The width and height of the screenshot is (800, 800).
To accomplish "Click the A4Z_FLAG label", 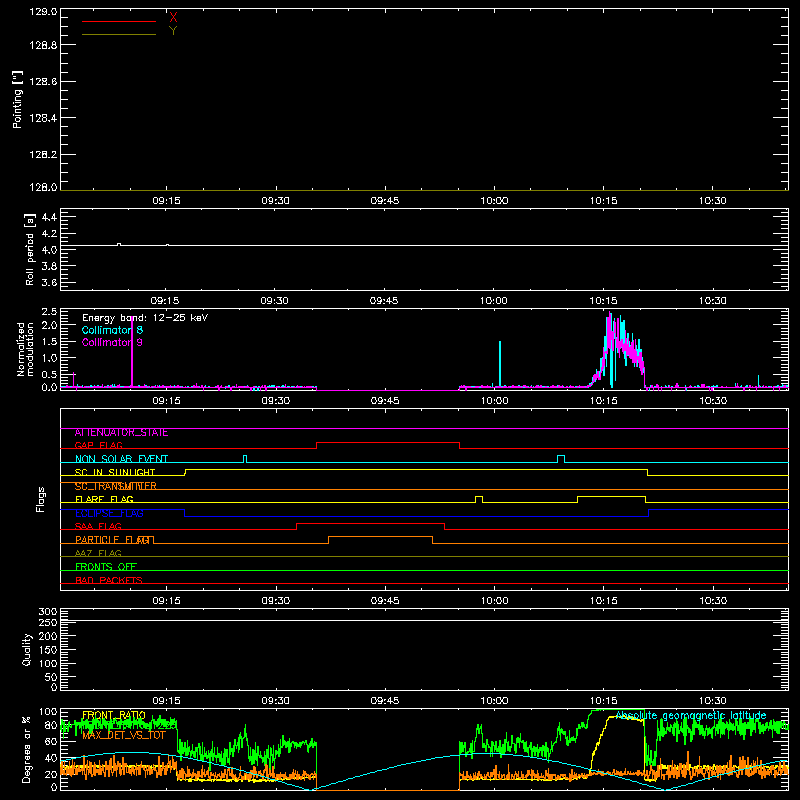I will coord(98,554).
